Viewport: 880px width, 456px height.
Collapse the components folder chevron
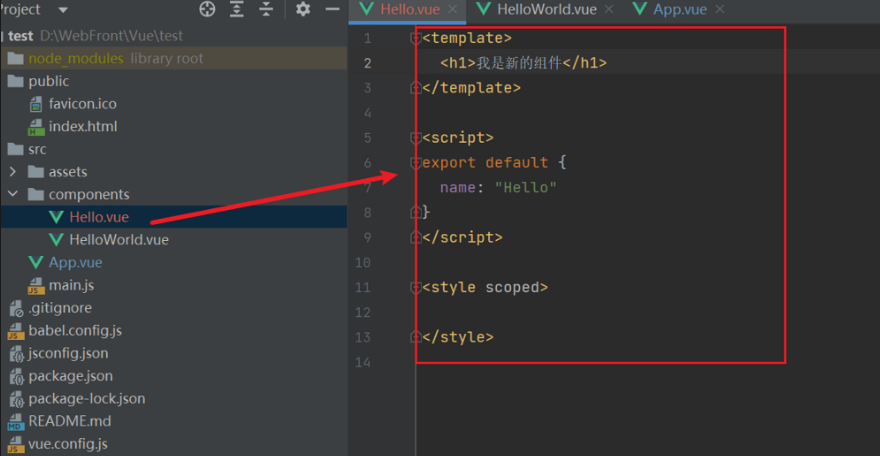click(13, 194)
